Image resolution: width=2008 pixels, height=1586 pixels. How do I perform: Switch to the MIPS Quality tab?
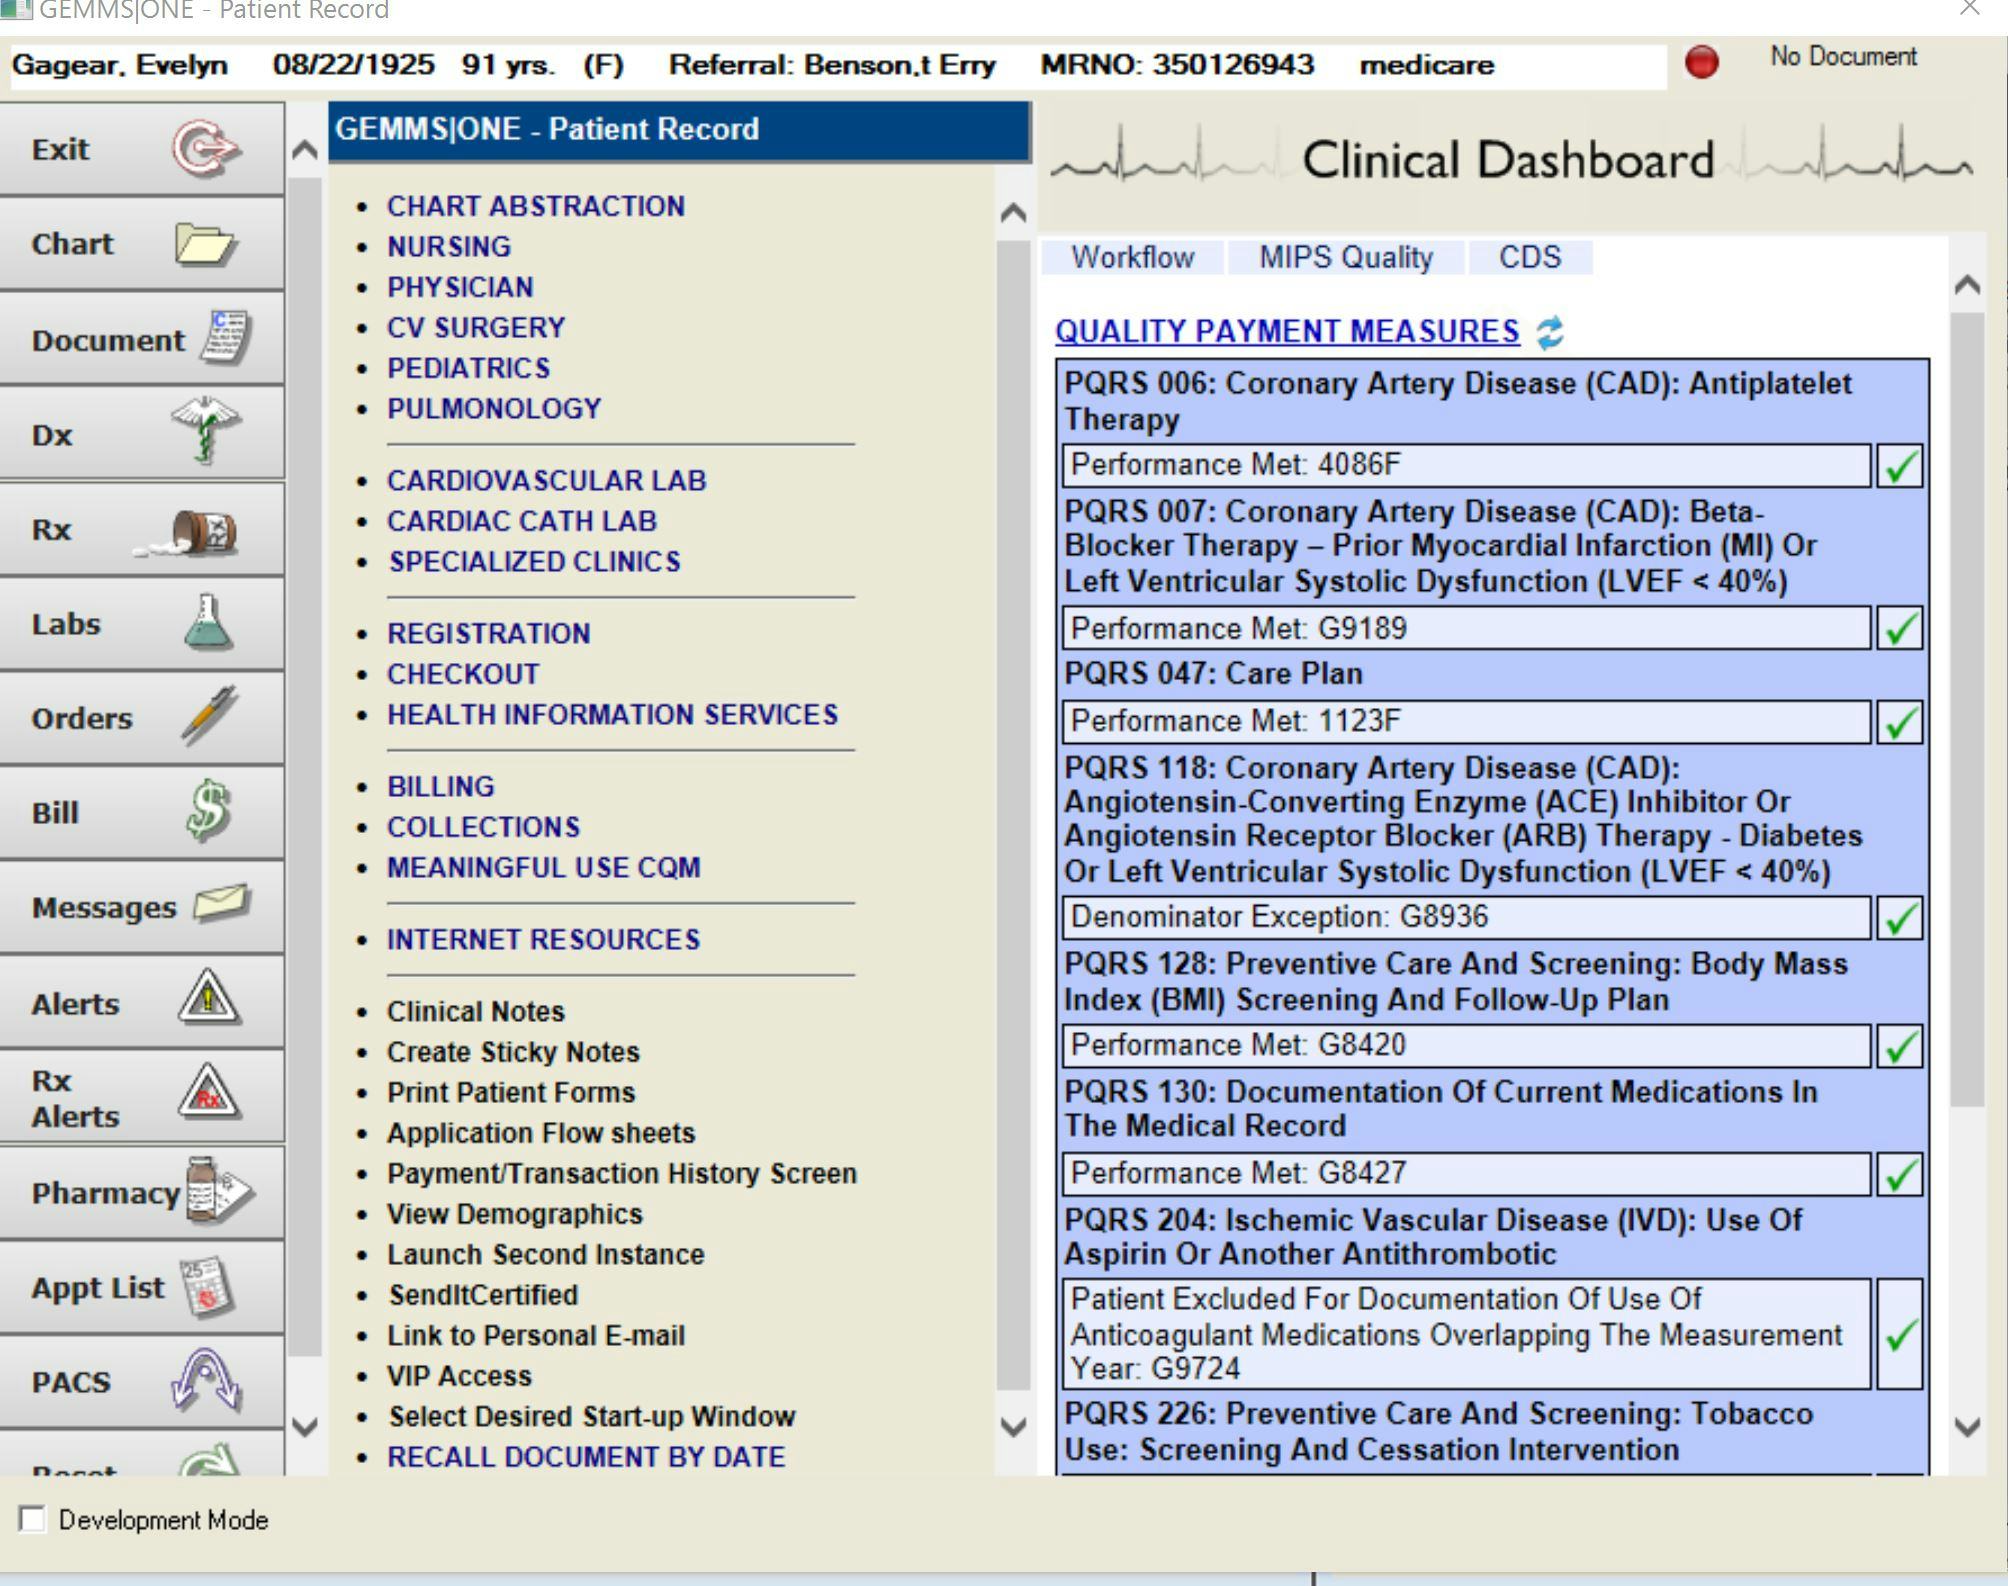pyautogui.click(x=1345, y=257)
